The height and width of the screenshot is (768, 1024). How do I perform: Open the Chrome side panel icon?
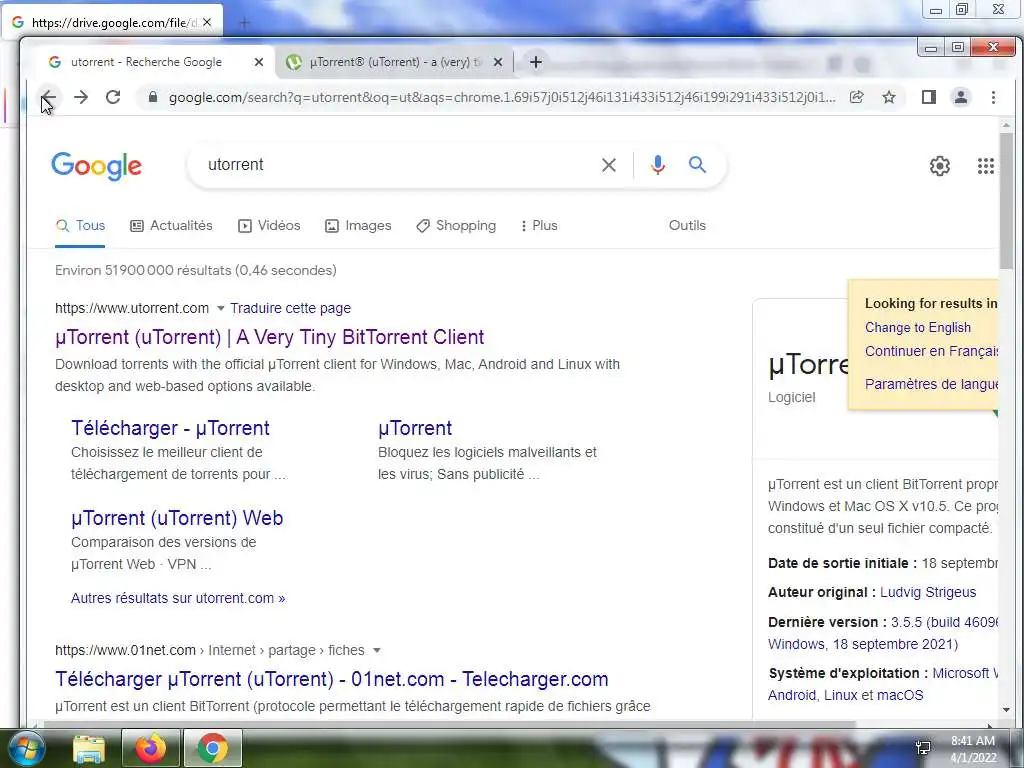click(x=929, y=97)
